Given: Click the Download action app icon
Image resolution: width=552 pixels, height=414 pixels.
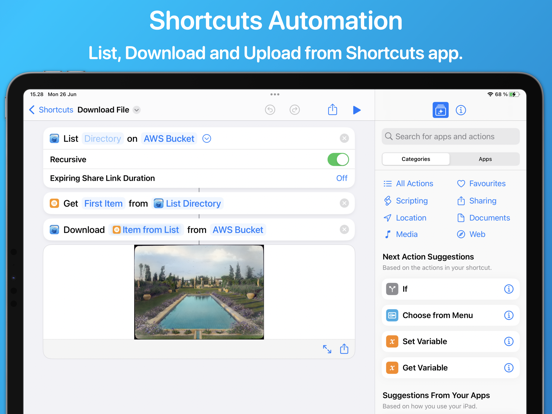Looking at the screenshot, I should pyautogui.click(x=54, y=230).
